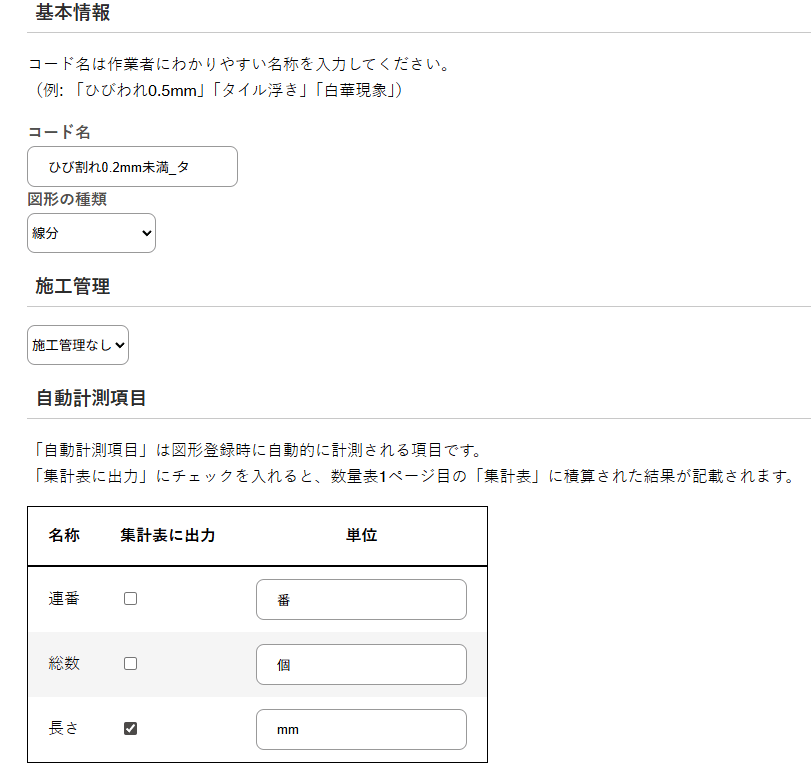Select the 長さ row name cell

pos(64,729)
